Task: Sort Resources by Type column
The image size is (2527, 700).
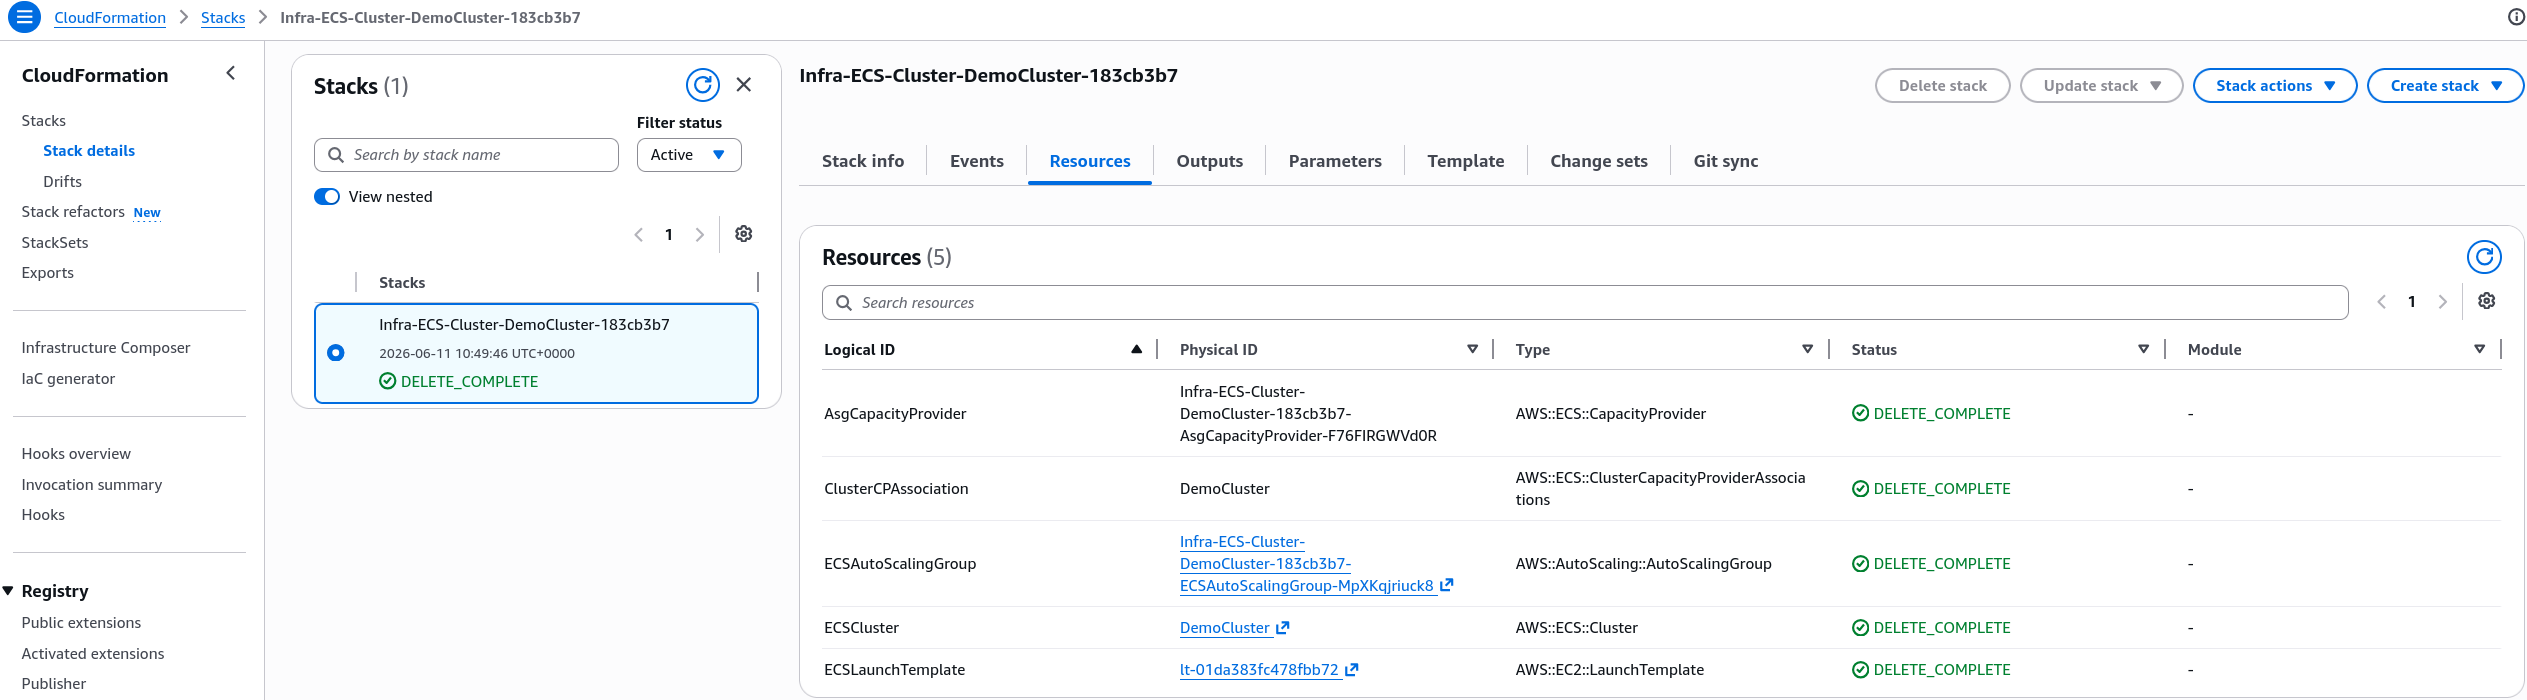Action: click(x=1808, y=349)
